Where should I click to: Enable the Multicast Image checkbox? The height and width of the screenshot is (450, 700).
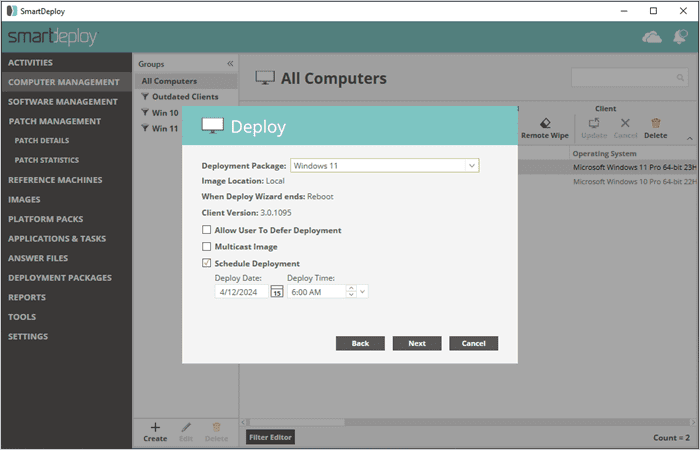[x=206, y=246]
